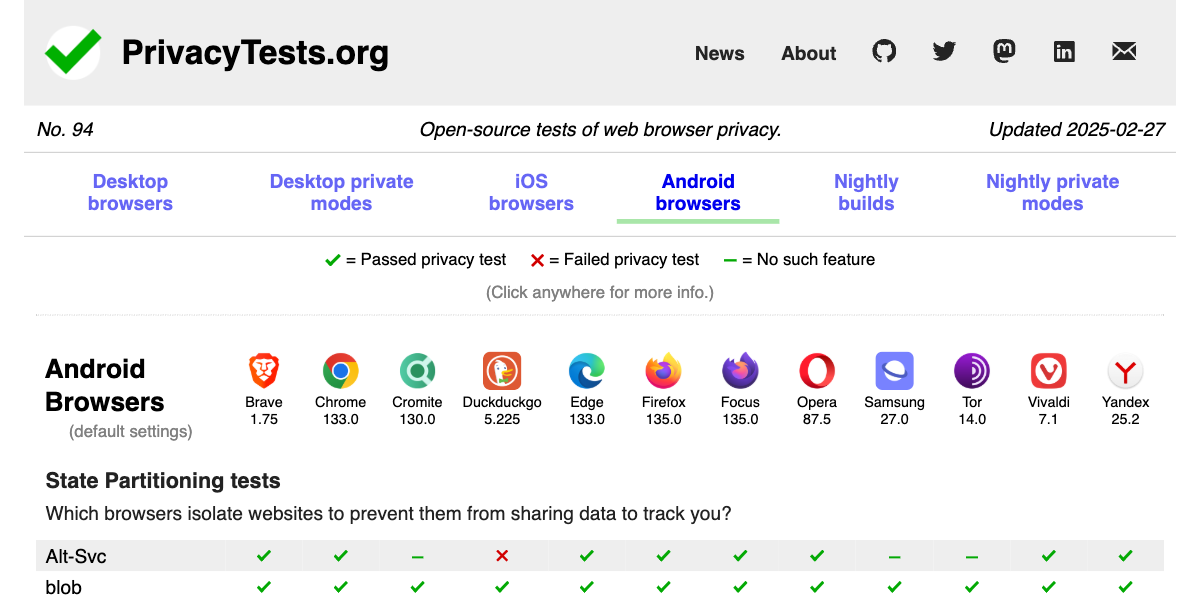Click Tor's dash in Alt-Svc row
Image resolution: width=1200 pixels, height=600 pixels.
[x=972, y=556]
